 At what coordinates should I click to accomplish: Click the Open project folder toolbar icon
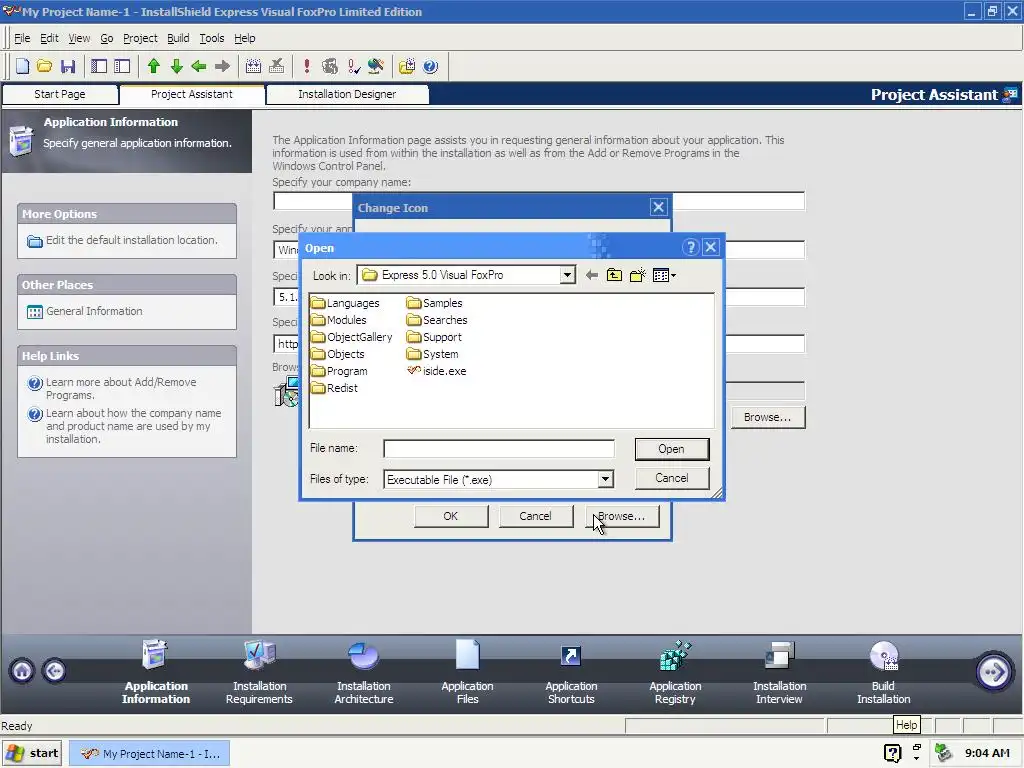pos(44,66)
